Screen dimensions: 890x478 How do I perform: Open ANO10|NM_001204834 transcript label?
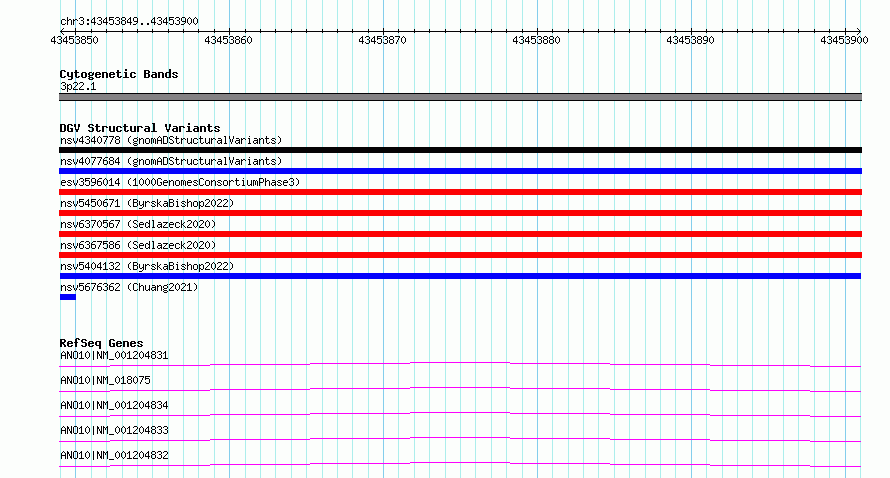coord(114,405)
